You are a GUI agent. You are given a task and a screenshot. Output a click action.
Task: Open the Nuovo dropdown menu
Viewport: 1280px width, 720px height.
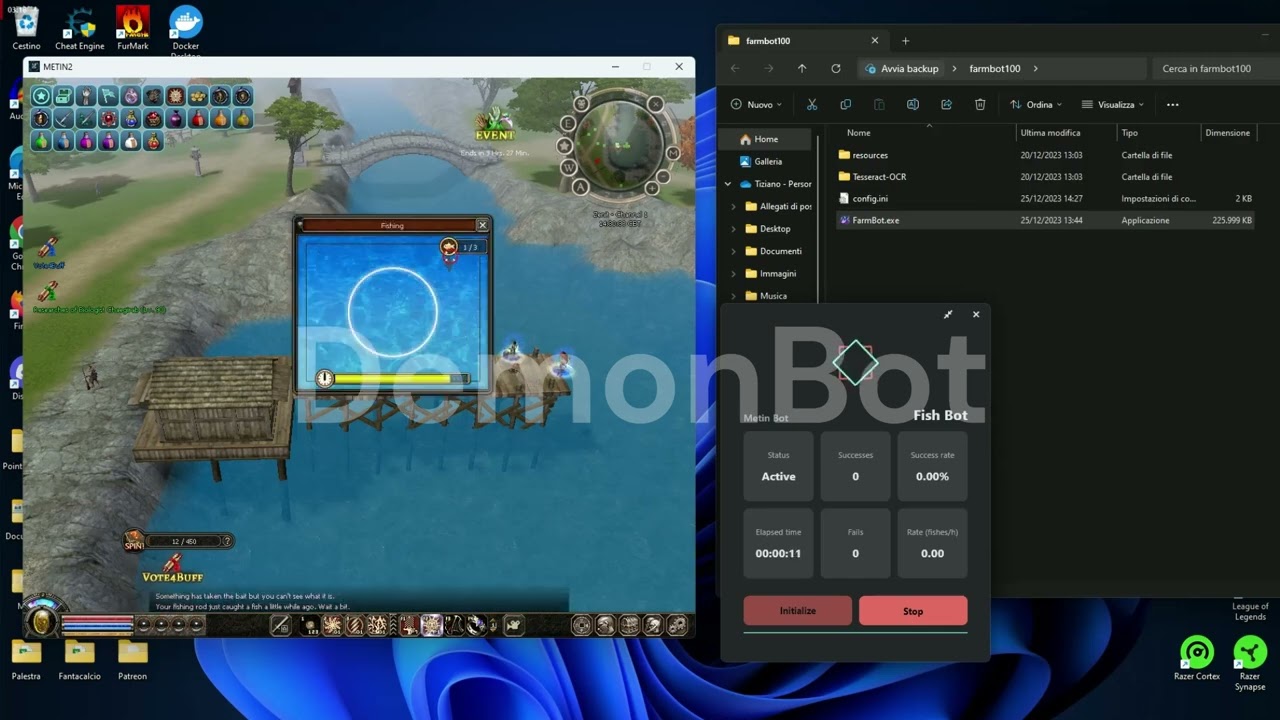tap(757, 104)
